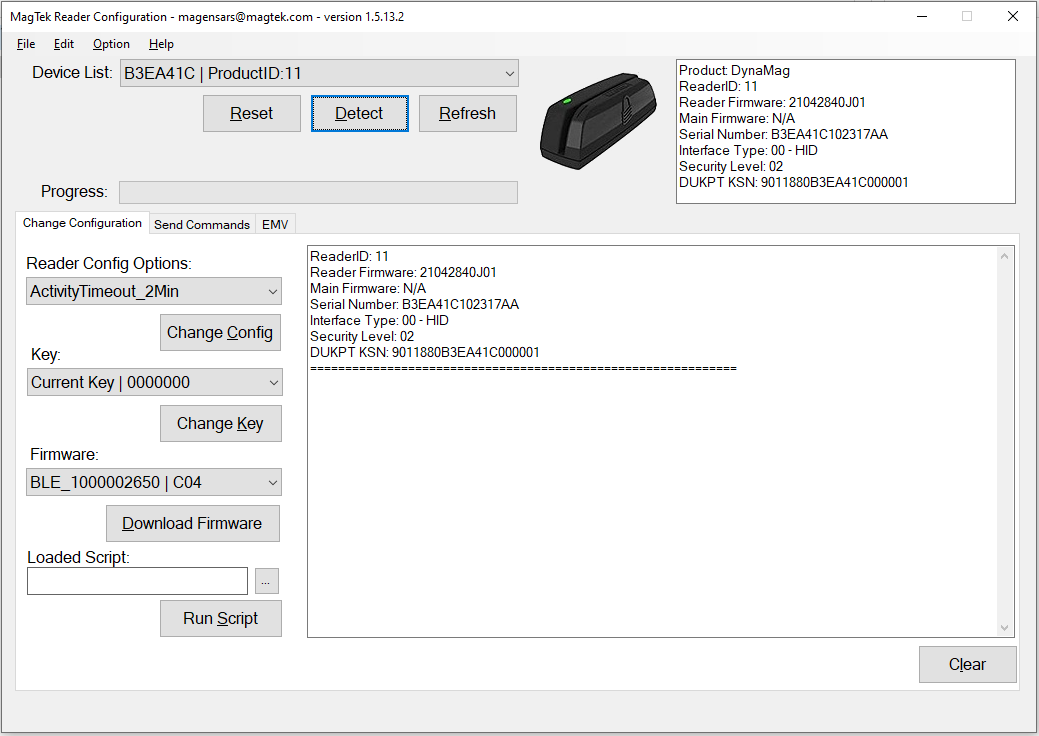This screenshot has width=1039, height=736.
Task: Expand the Device List dropdown
Action: [x=319, y=73]
